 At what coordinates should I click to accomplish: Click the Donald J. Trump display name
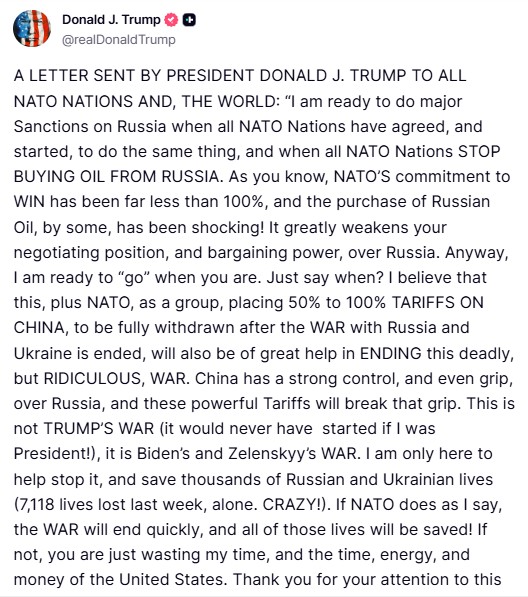(111, 19)
